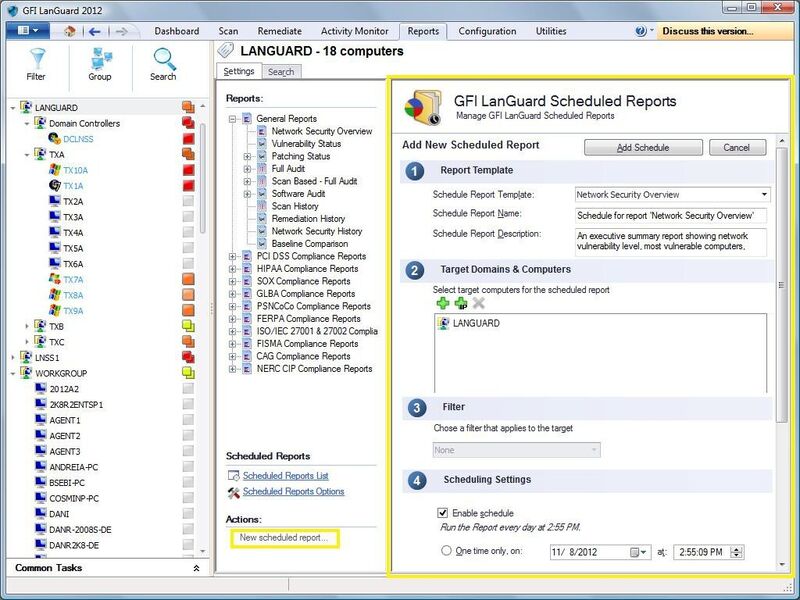Click green plus add target icon
800x600 pixels.
pos(443,303)
